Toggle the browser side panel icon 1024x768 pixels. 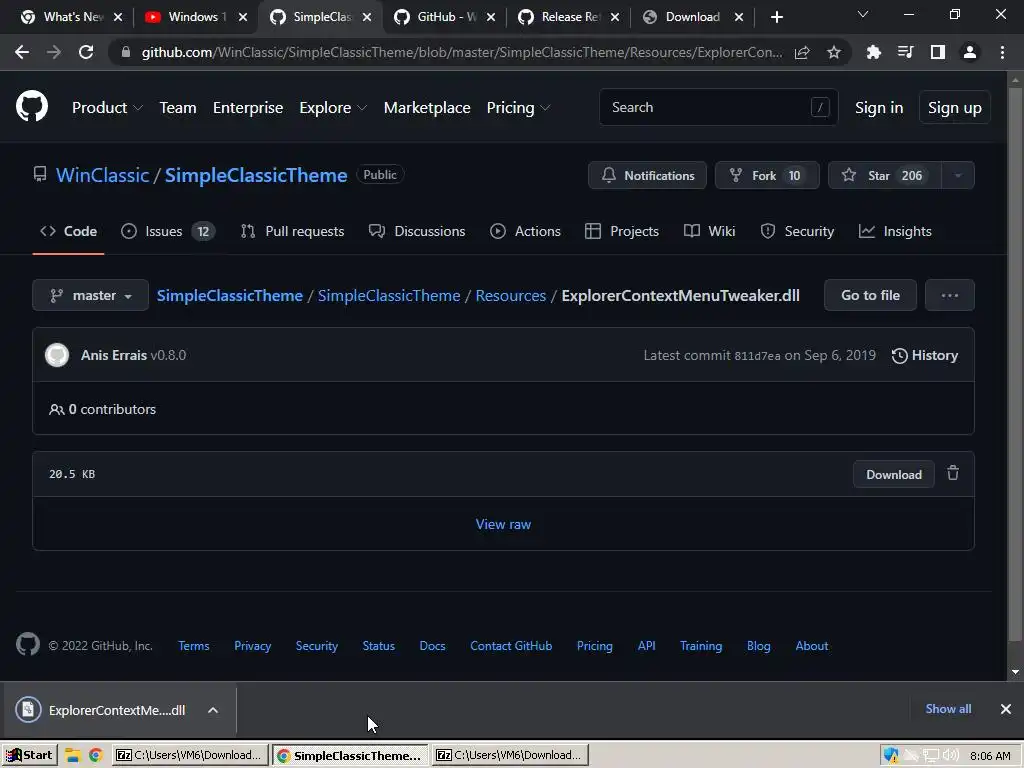tap(938, 52)
